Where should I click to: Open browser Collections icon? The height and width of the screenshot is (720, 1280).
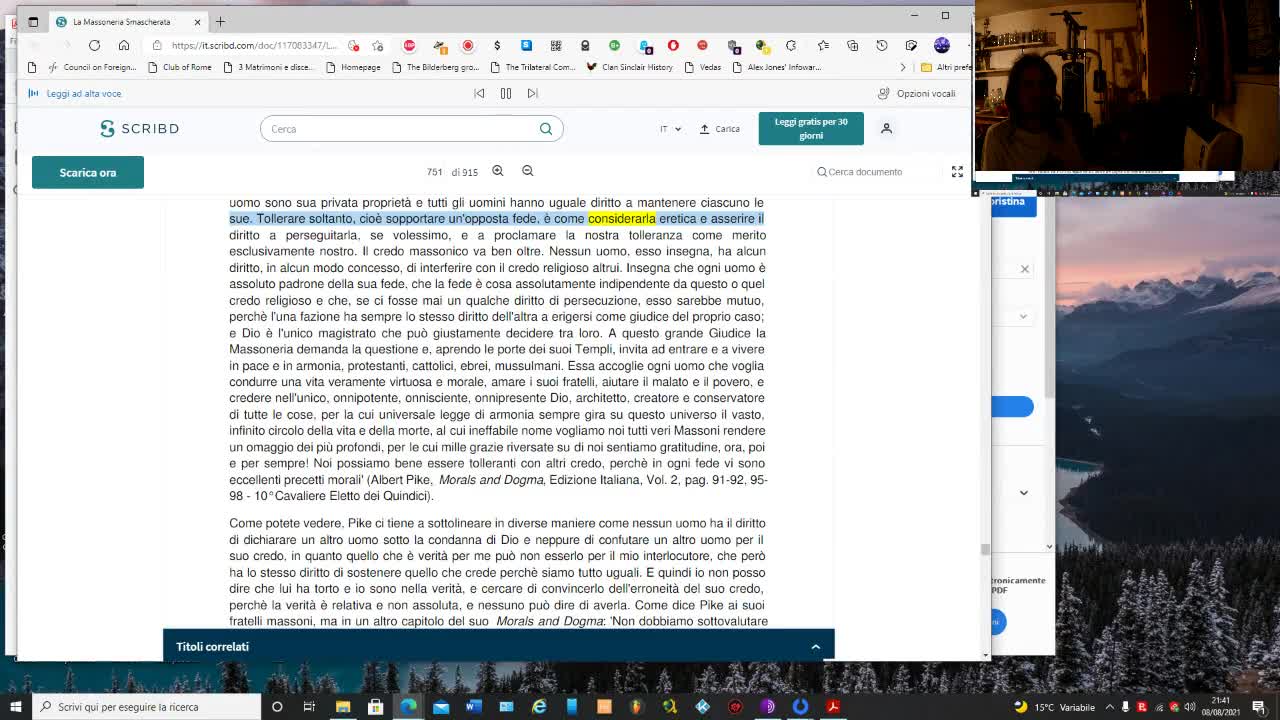click(x=852, y=45)
